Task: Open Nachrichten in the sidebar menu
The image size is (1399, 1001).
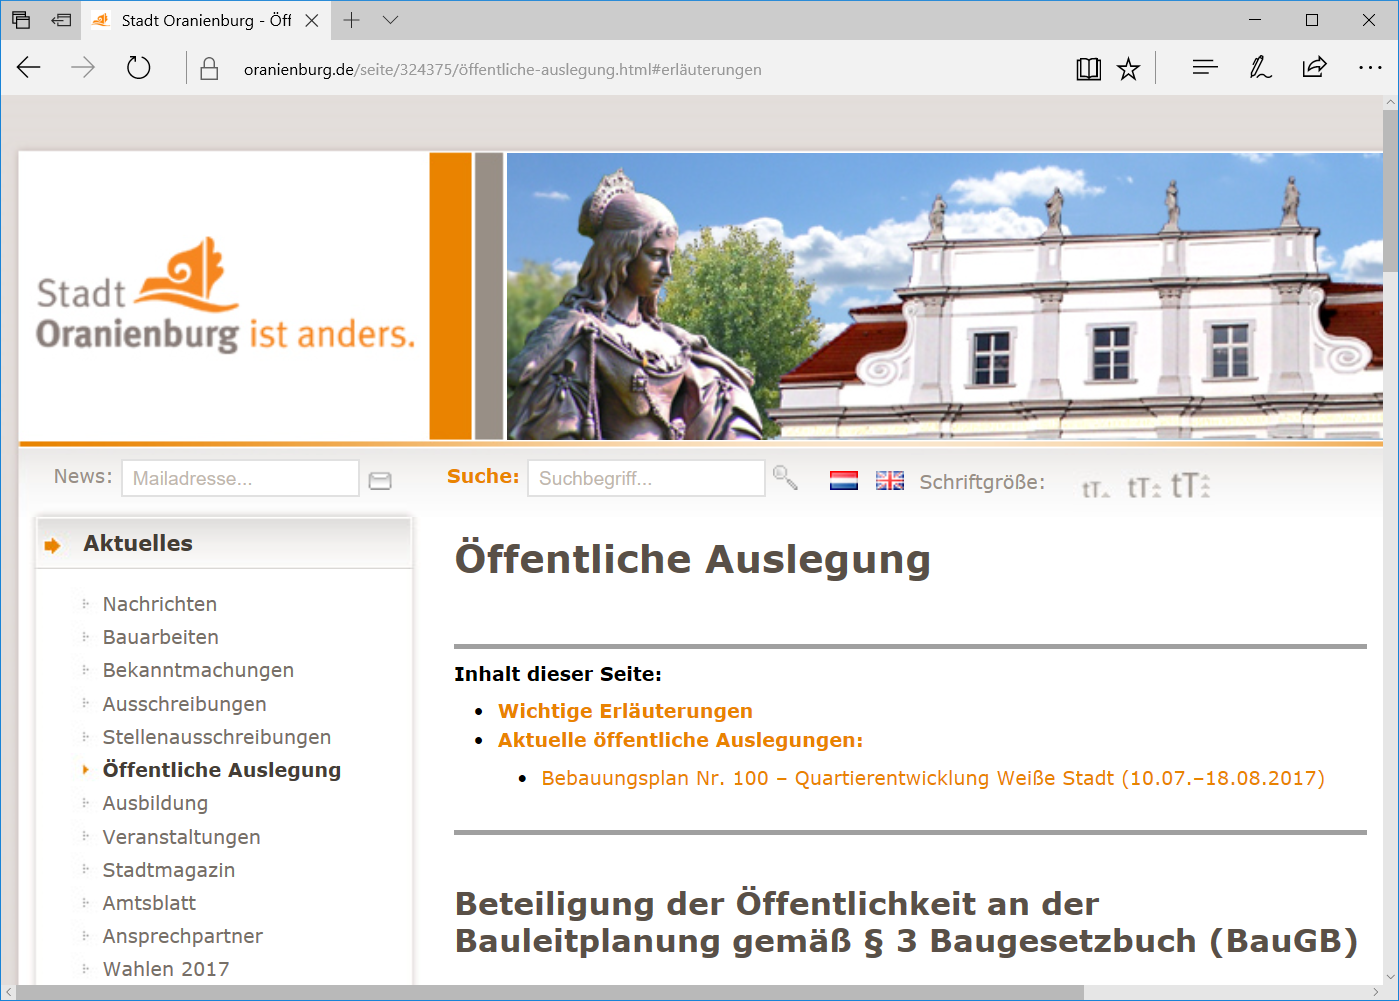Action: 160,604
